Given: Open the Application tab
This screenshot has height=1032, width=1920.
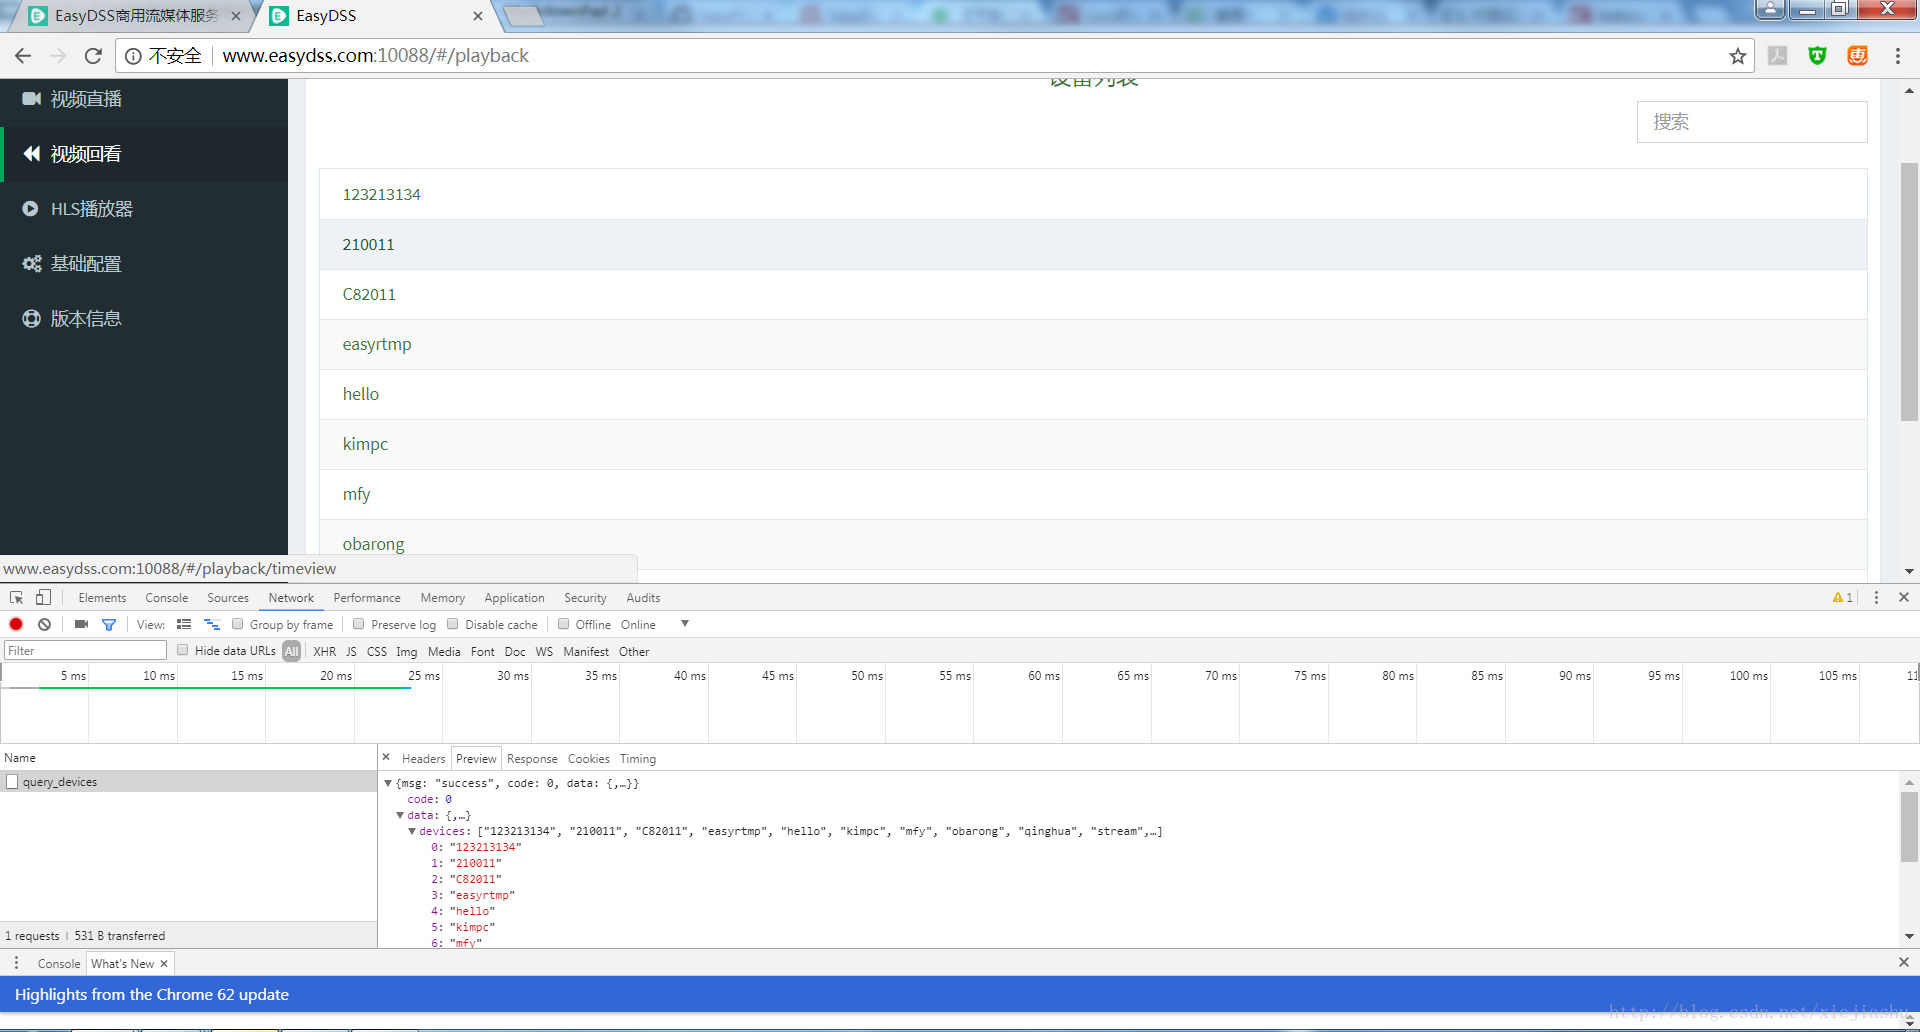Looking at the screenshot, I should 514,598.
